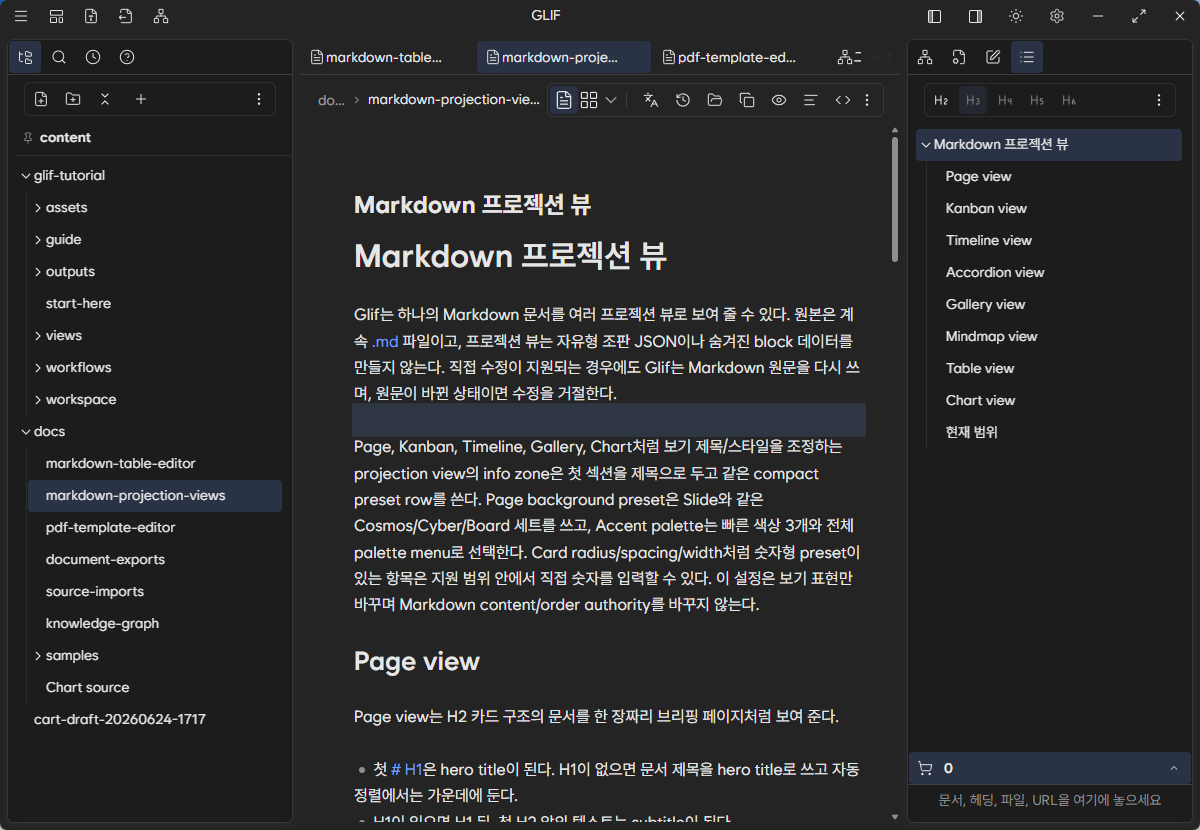Viewport: 1200px width, 830px height.
Task: Open the projection view dropdown arrow
Action: [611, 100]
